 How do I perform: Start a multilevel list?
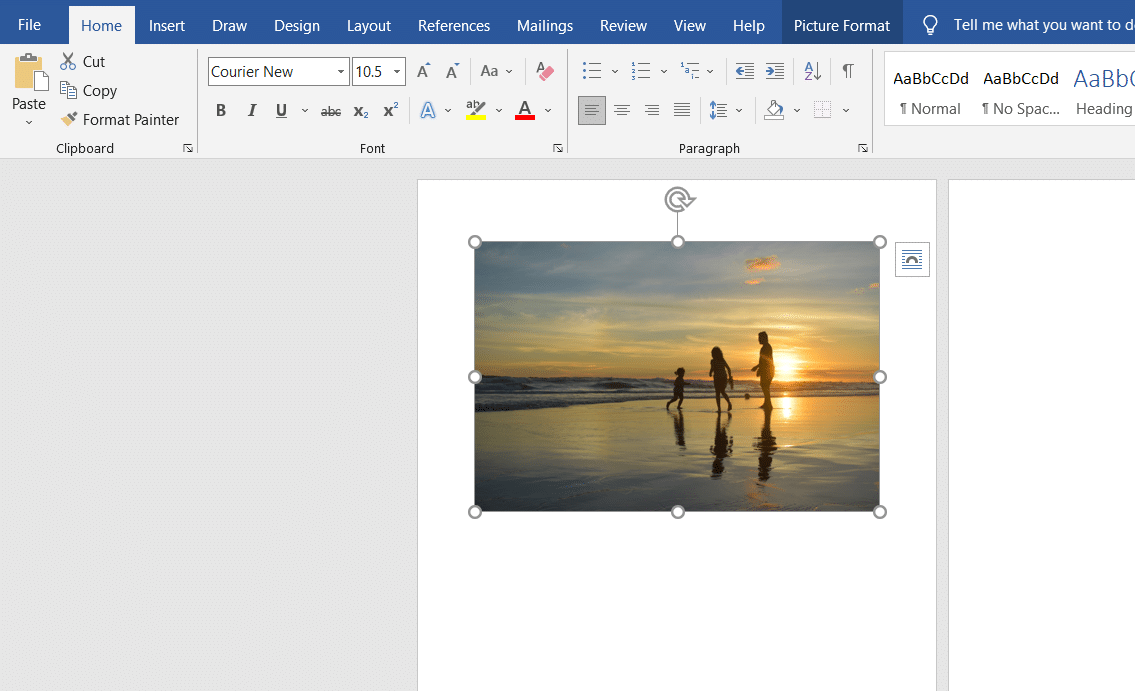(x=690, y=71)
